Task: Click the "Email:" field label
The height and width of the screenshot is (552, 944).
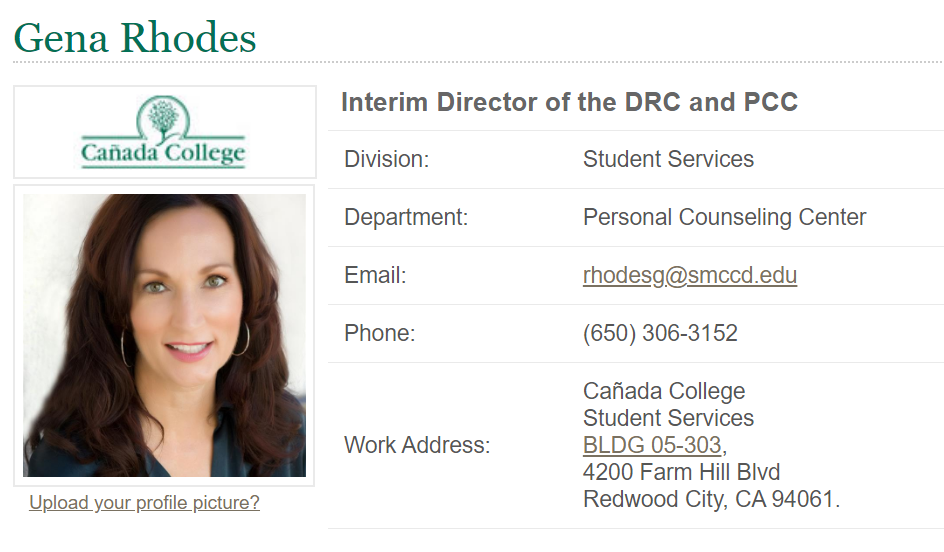Action: click(375, 275)
